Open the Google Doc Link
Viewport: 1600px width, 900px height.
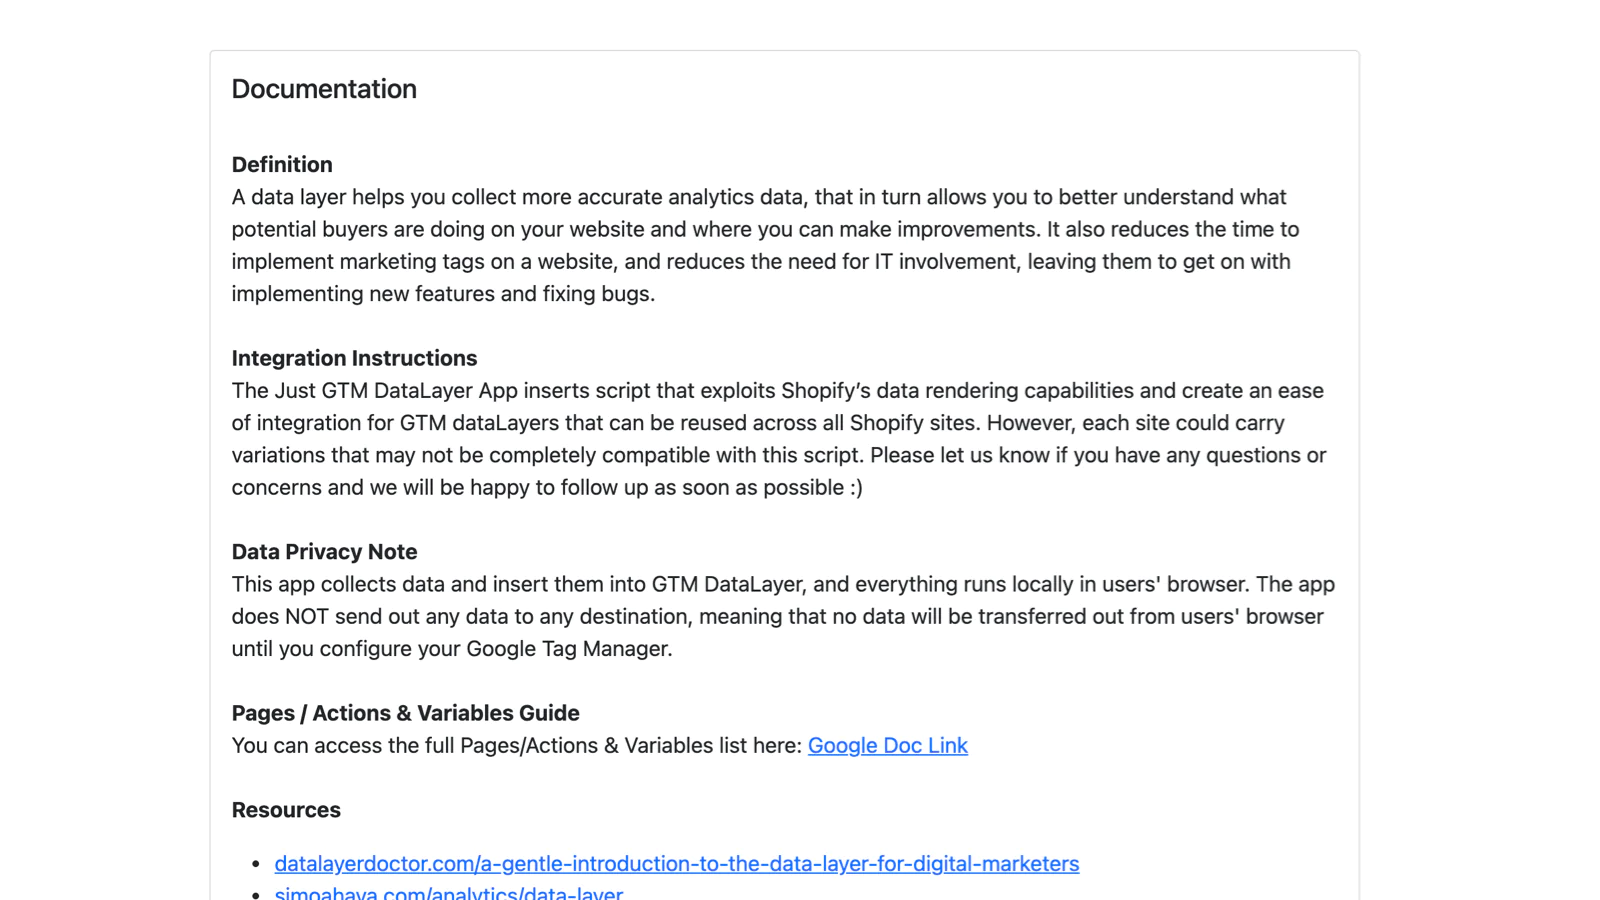887,746
